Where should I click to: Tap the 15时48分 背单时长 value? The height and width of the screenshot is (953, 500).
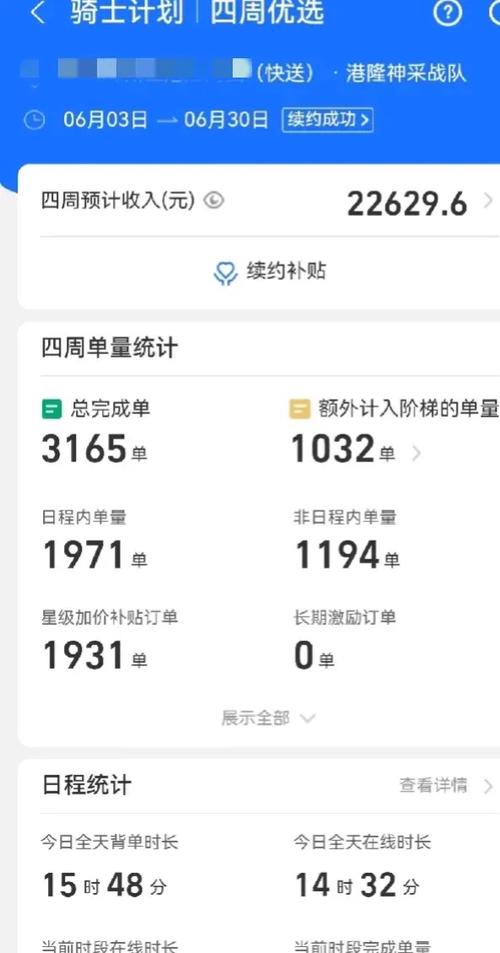coord(104,885)
